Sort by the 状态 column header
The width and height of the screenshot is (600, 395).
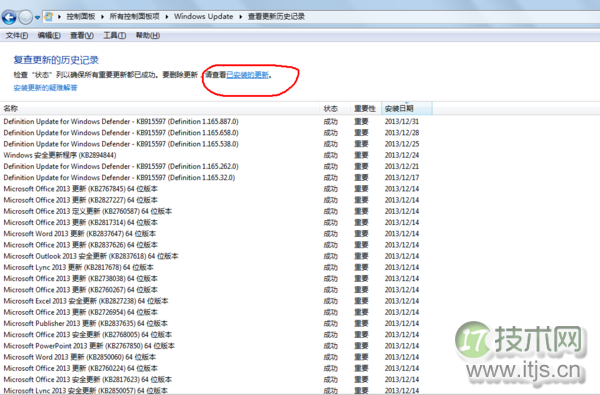pos(335,108)
